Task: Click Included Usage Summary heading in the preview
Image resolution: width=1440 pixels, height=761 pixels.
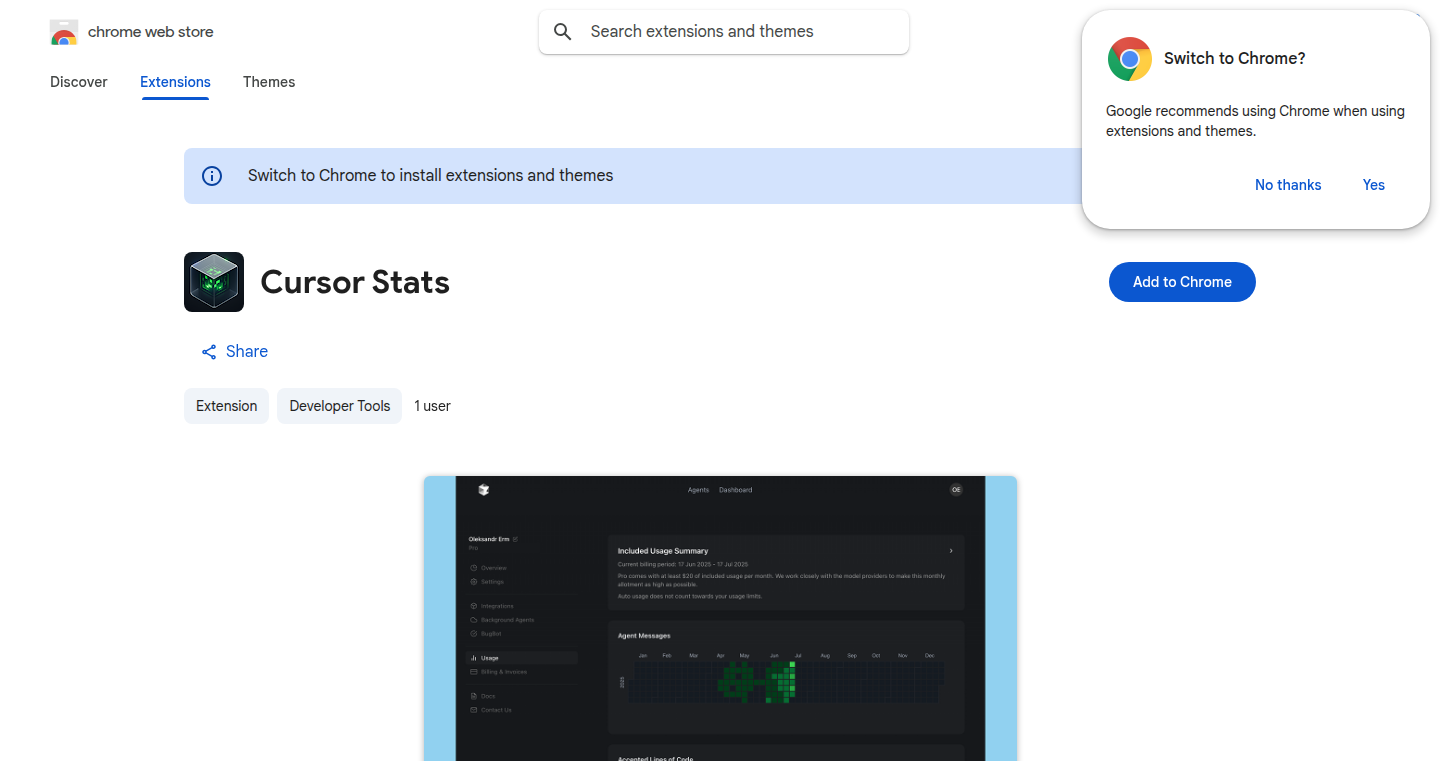Action: click(663, 551)
